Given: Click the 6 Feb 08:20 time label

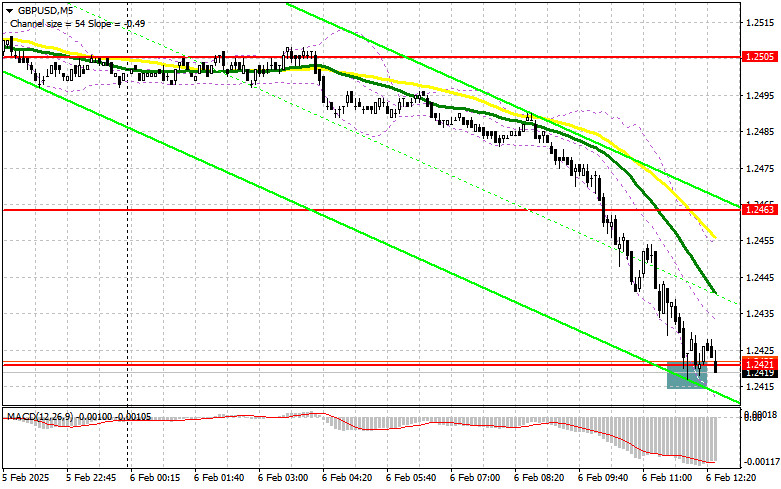Looking at the screenshot, I should 539,478.
